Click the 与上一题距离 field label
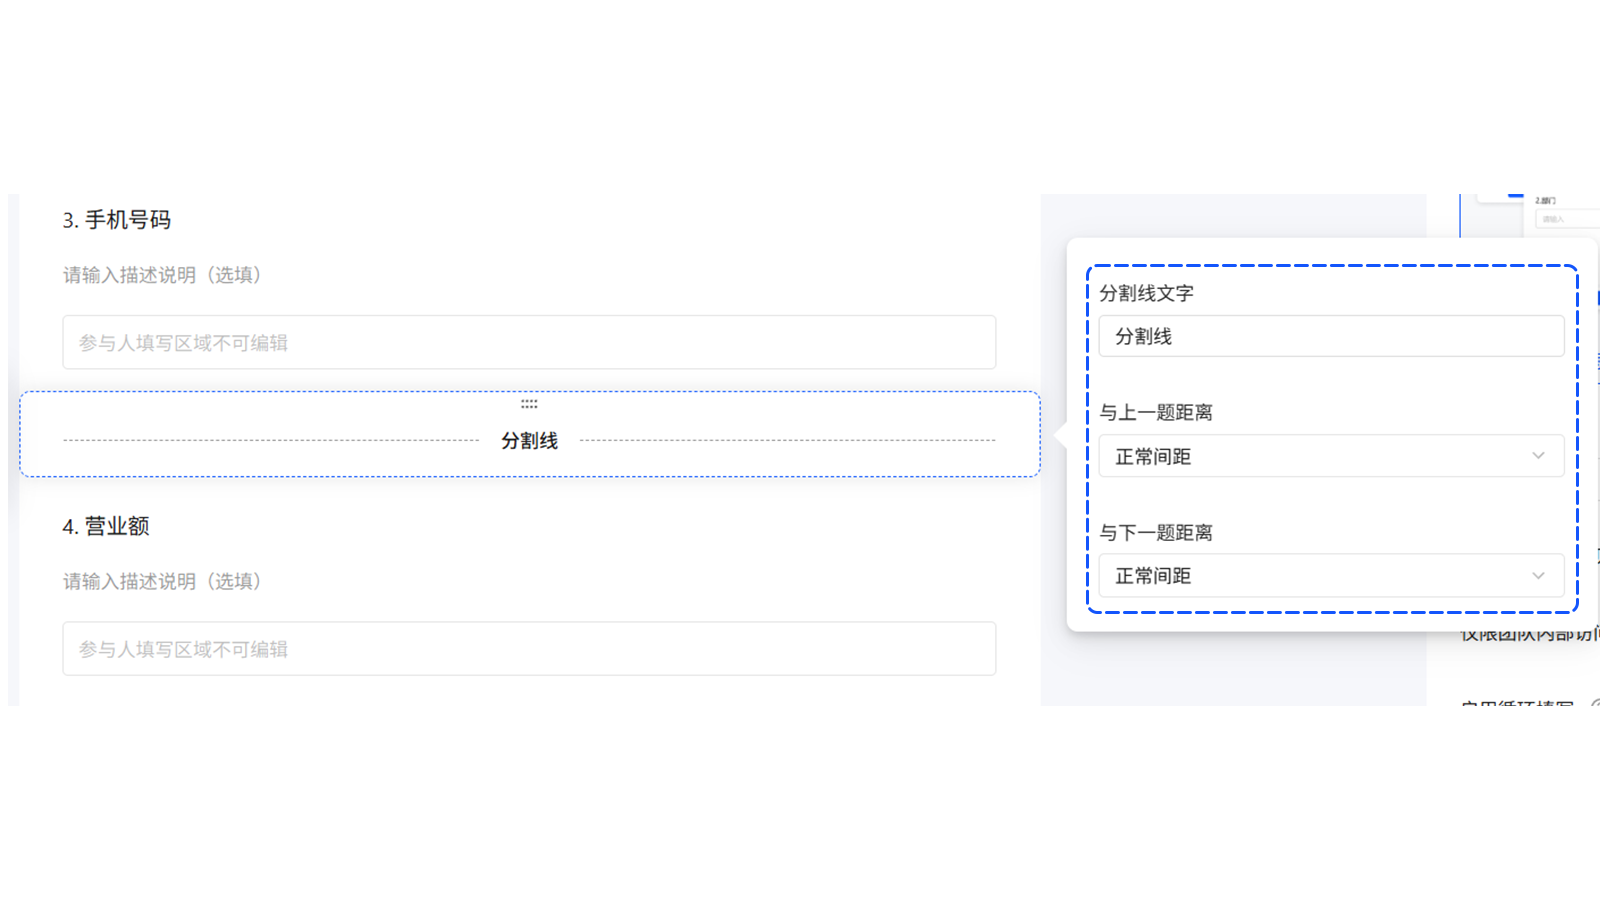 [x=1155, y=412]
